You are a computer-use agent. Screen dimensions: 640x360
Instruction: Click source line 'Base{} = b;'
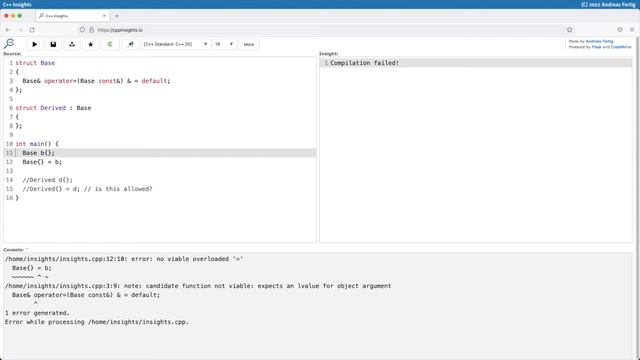[x=42, y=162]
